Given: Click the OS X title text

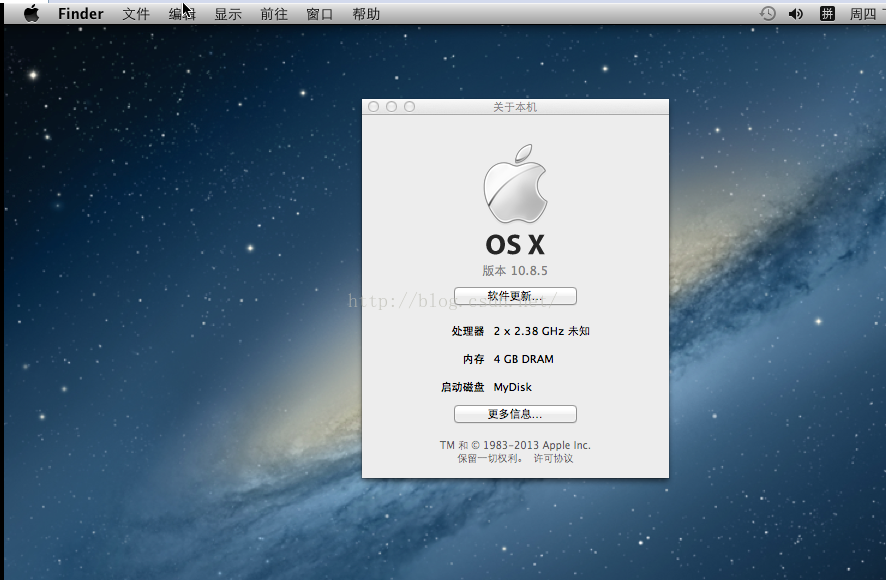Looking at the screenshot, I should [515, 245].
